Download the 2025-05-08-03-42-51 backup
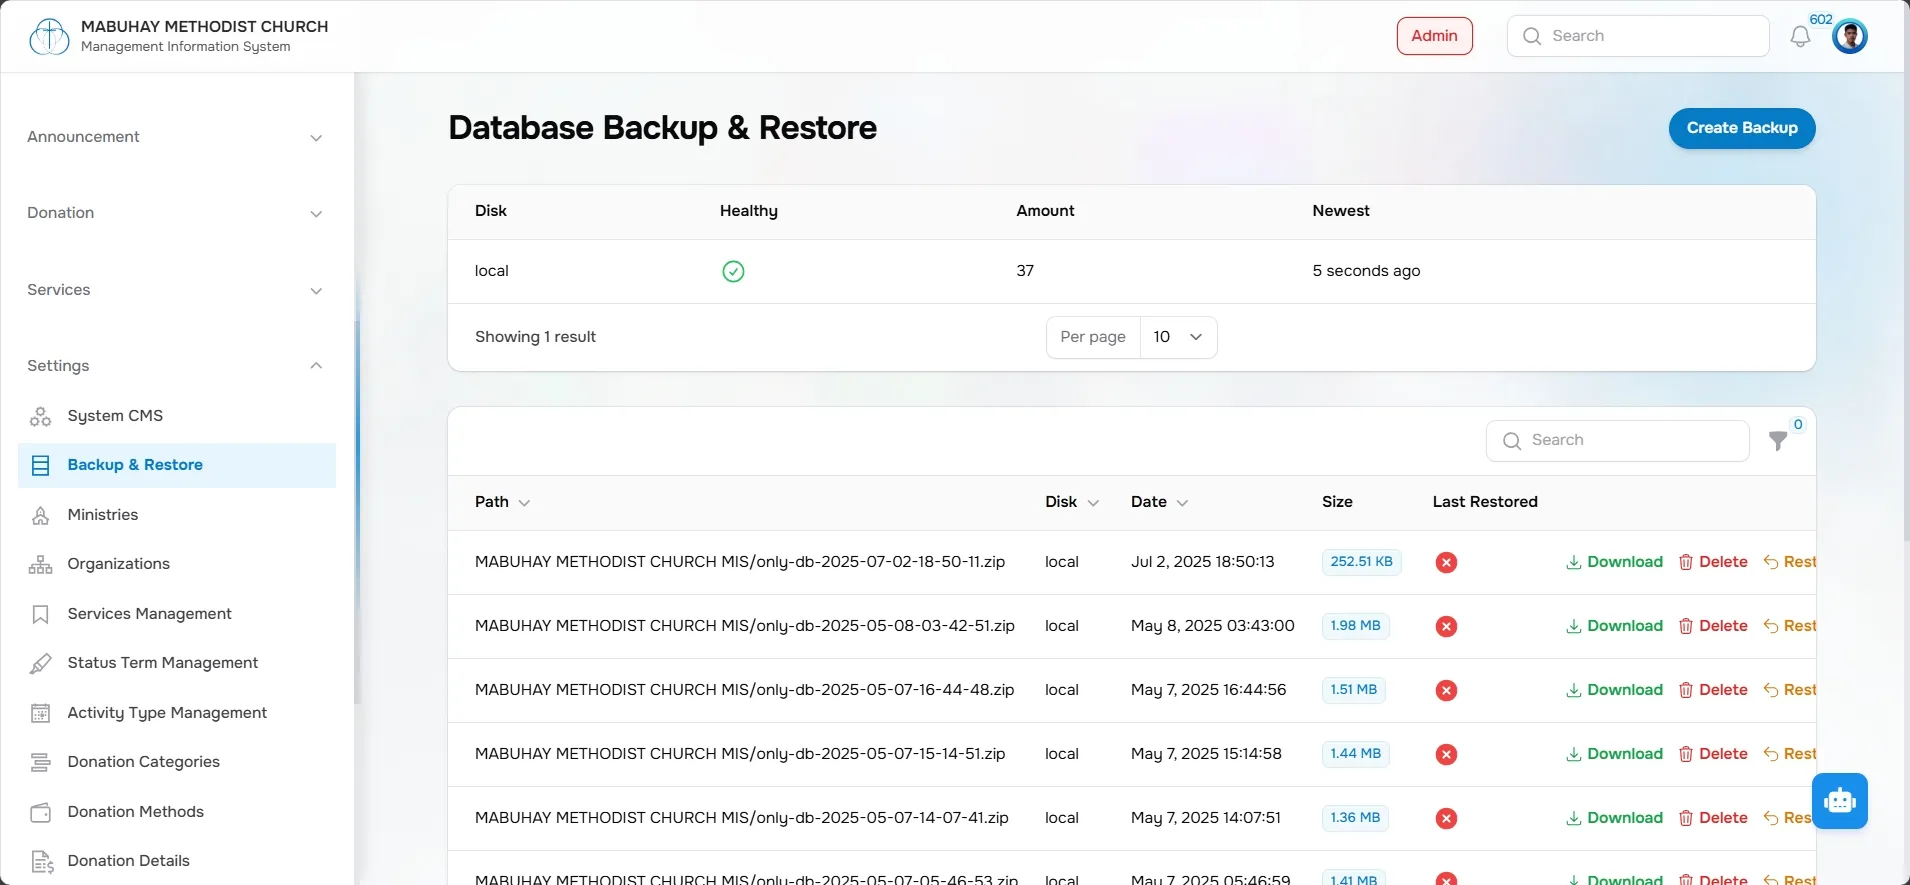 tap(1614, 626)
